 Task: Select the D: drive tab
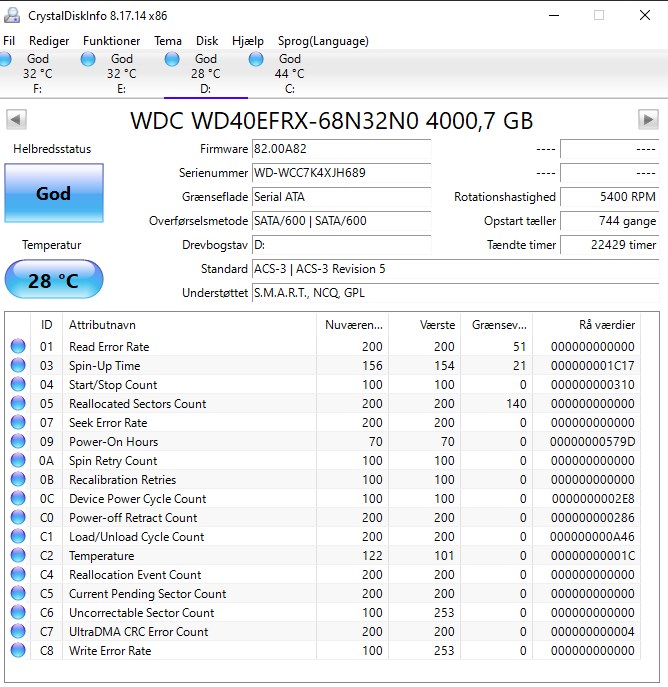click(205, 74)
